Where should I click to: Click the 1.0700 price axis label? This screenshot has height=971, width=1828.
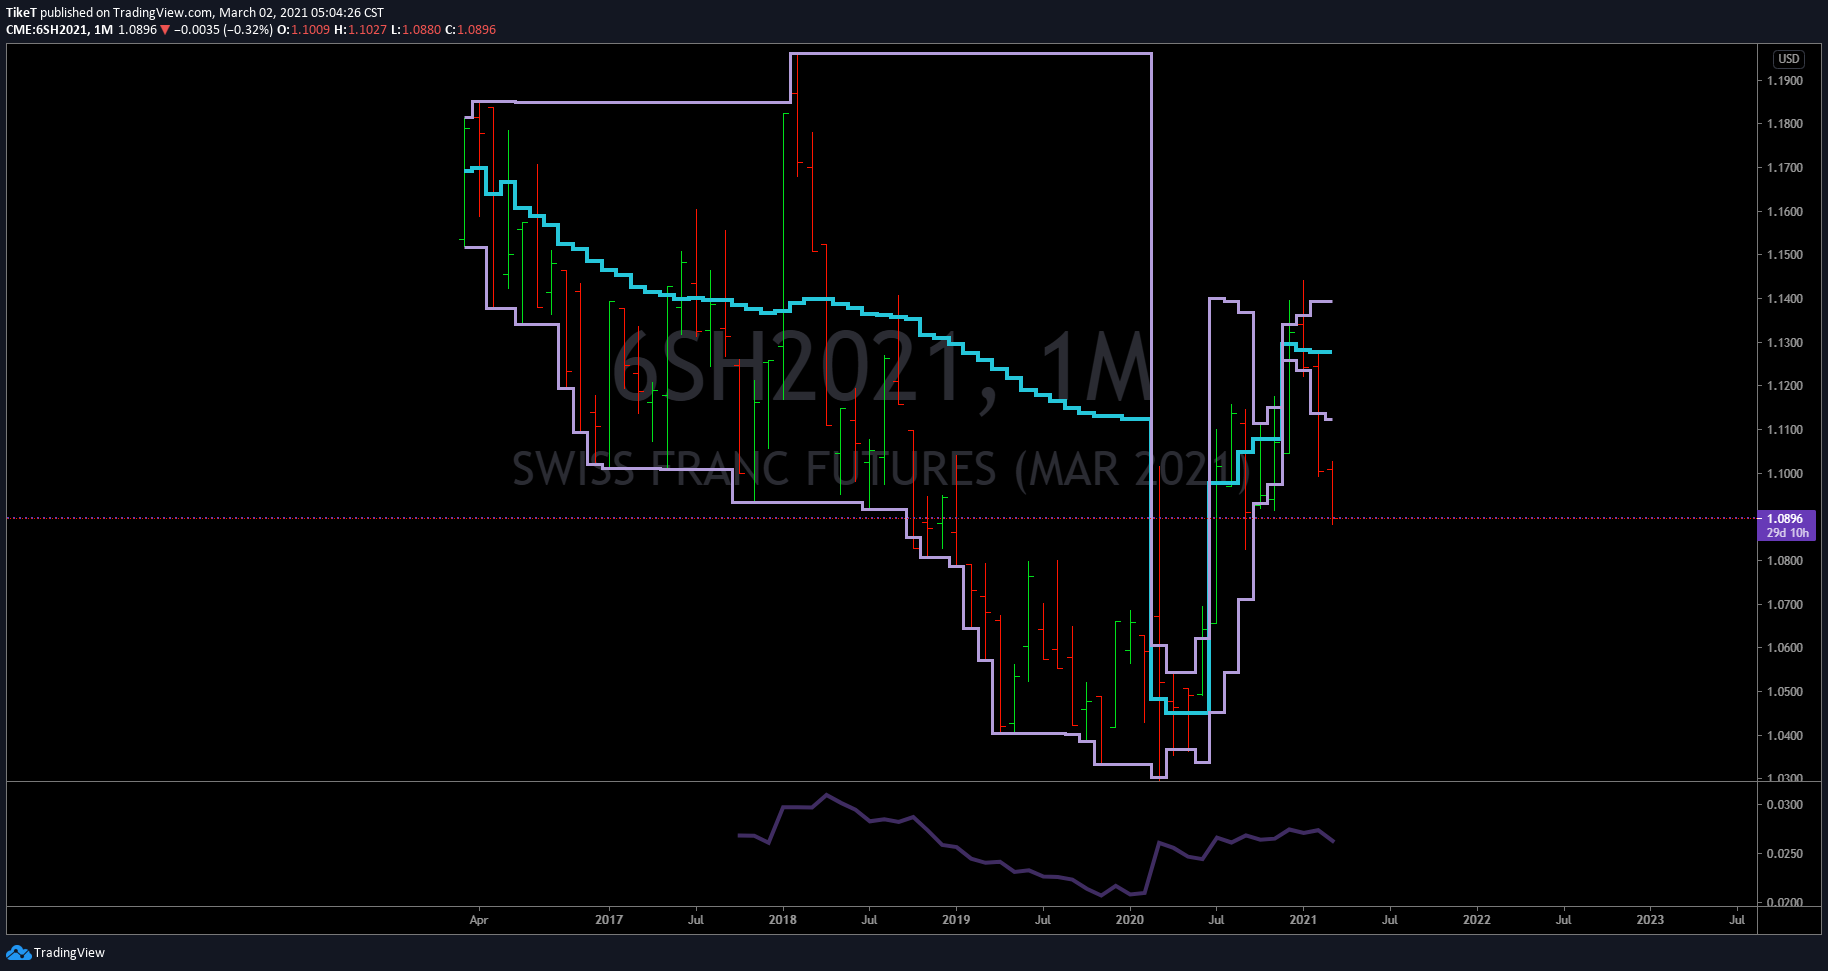[1785, 605]
